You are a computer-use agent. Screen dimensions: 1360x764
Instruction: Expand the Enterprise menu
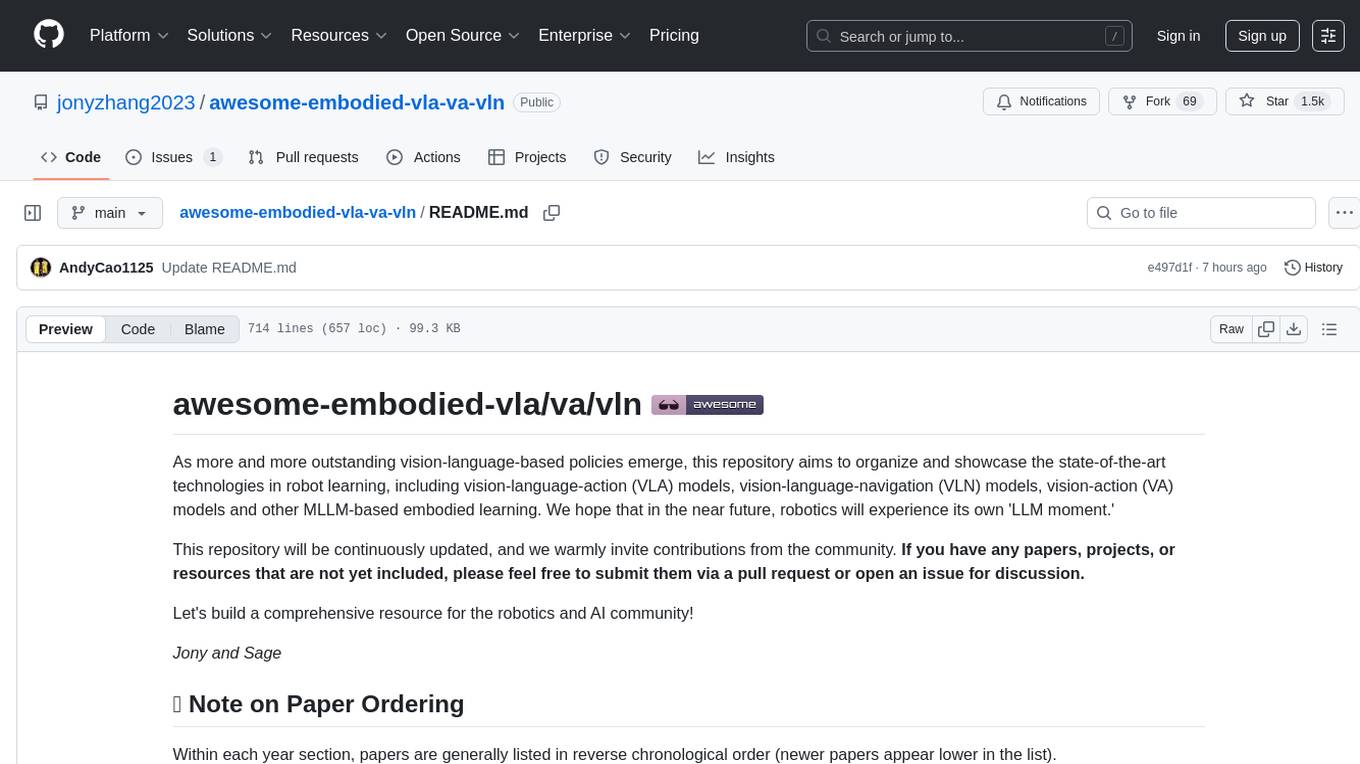coord(585,35)
